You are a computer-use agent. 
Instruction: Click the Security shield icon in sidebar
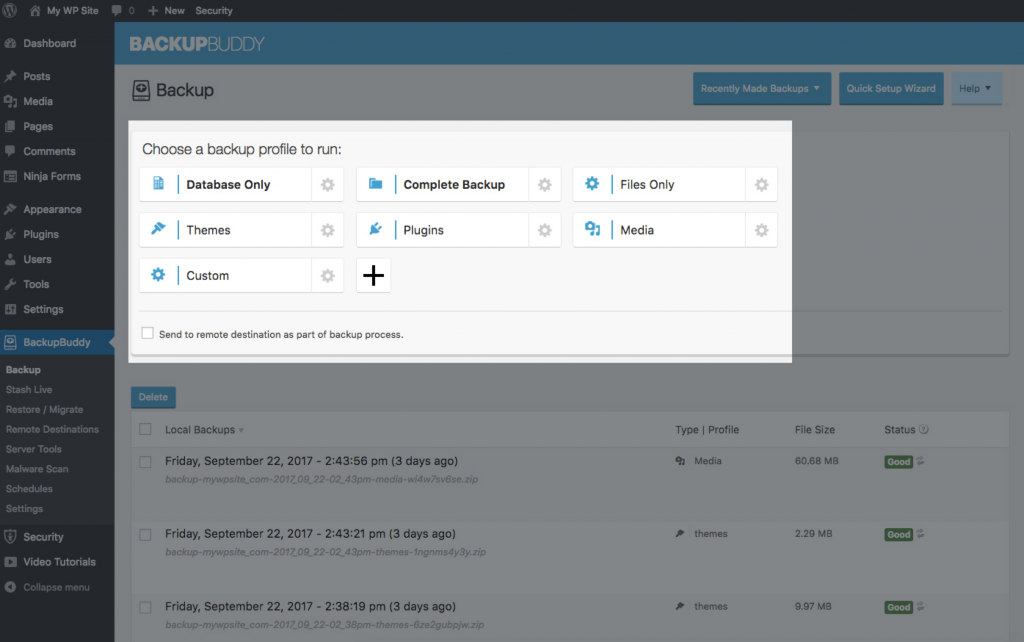[x=10, y=537]
